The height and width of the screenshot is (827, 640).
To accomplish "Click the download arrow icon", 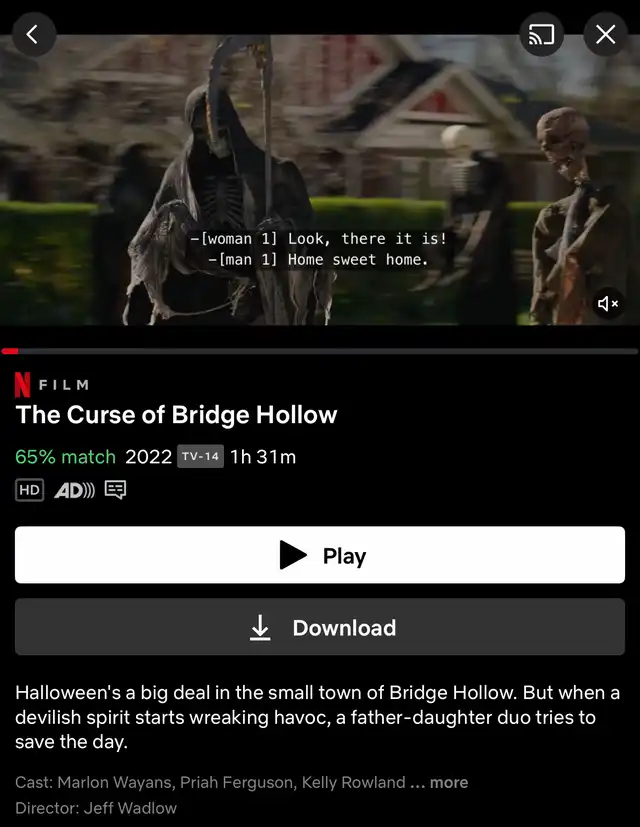I will (x=260, y=628).
